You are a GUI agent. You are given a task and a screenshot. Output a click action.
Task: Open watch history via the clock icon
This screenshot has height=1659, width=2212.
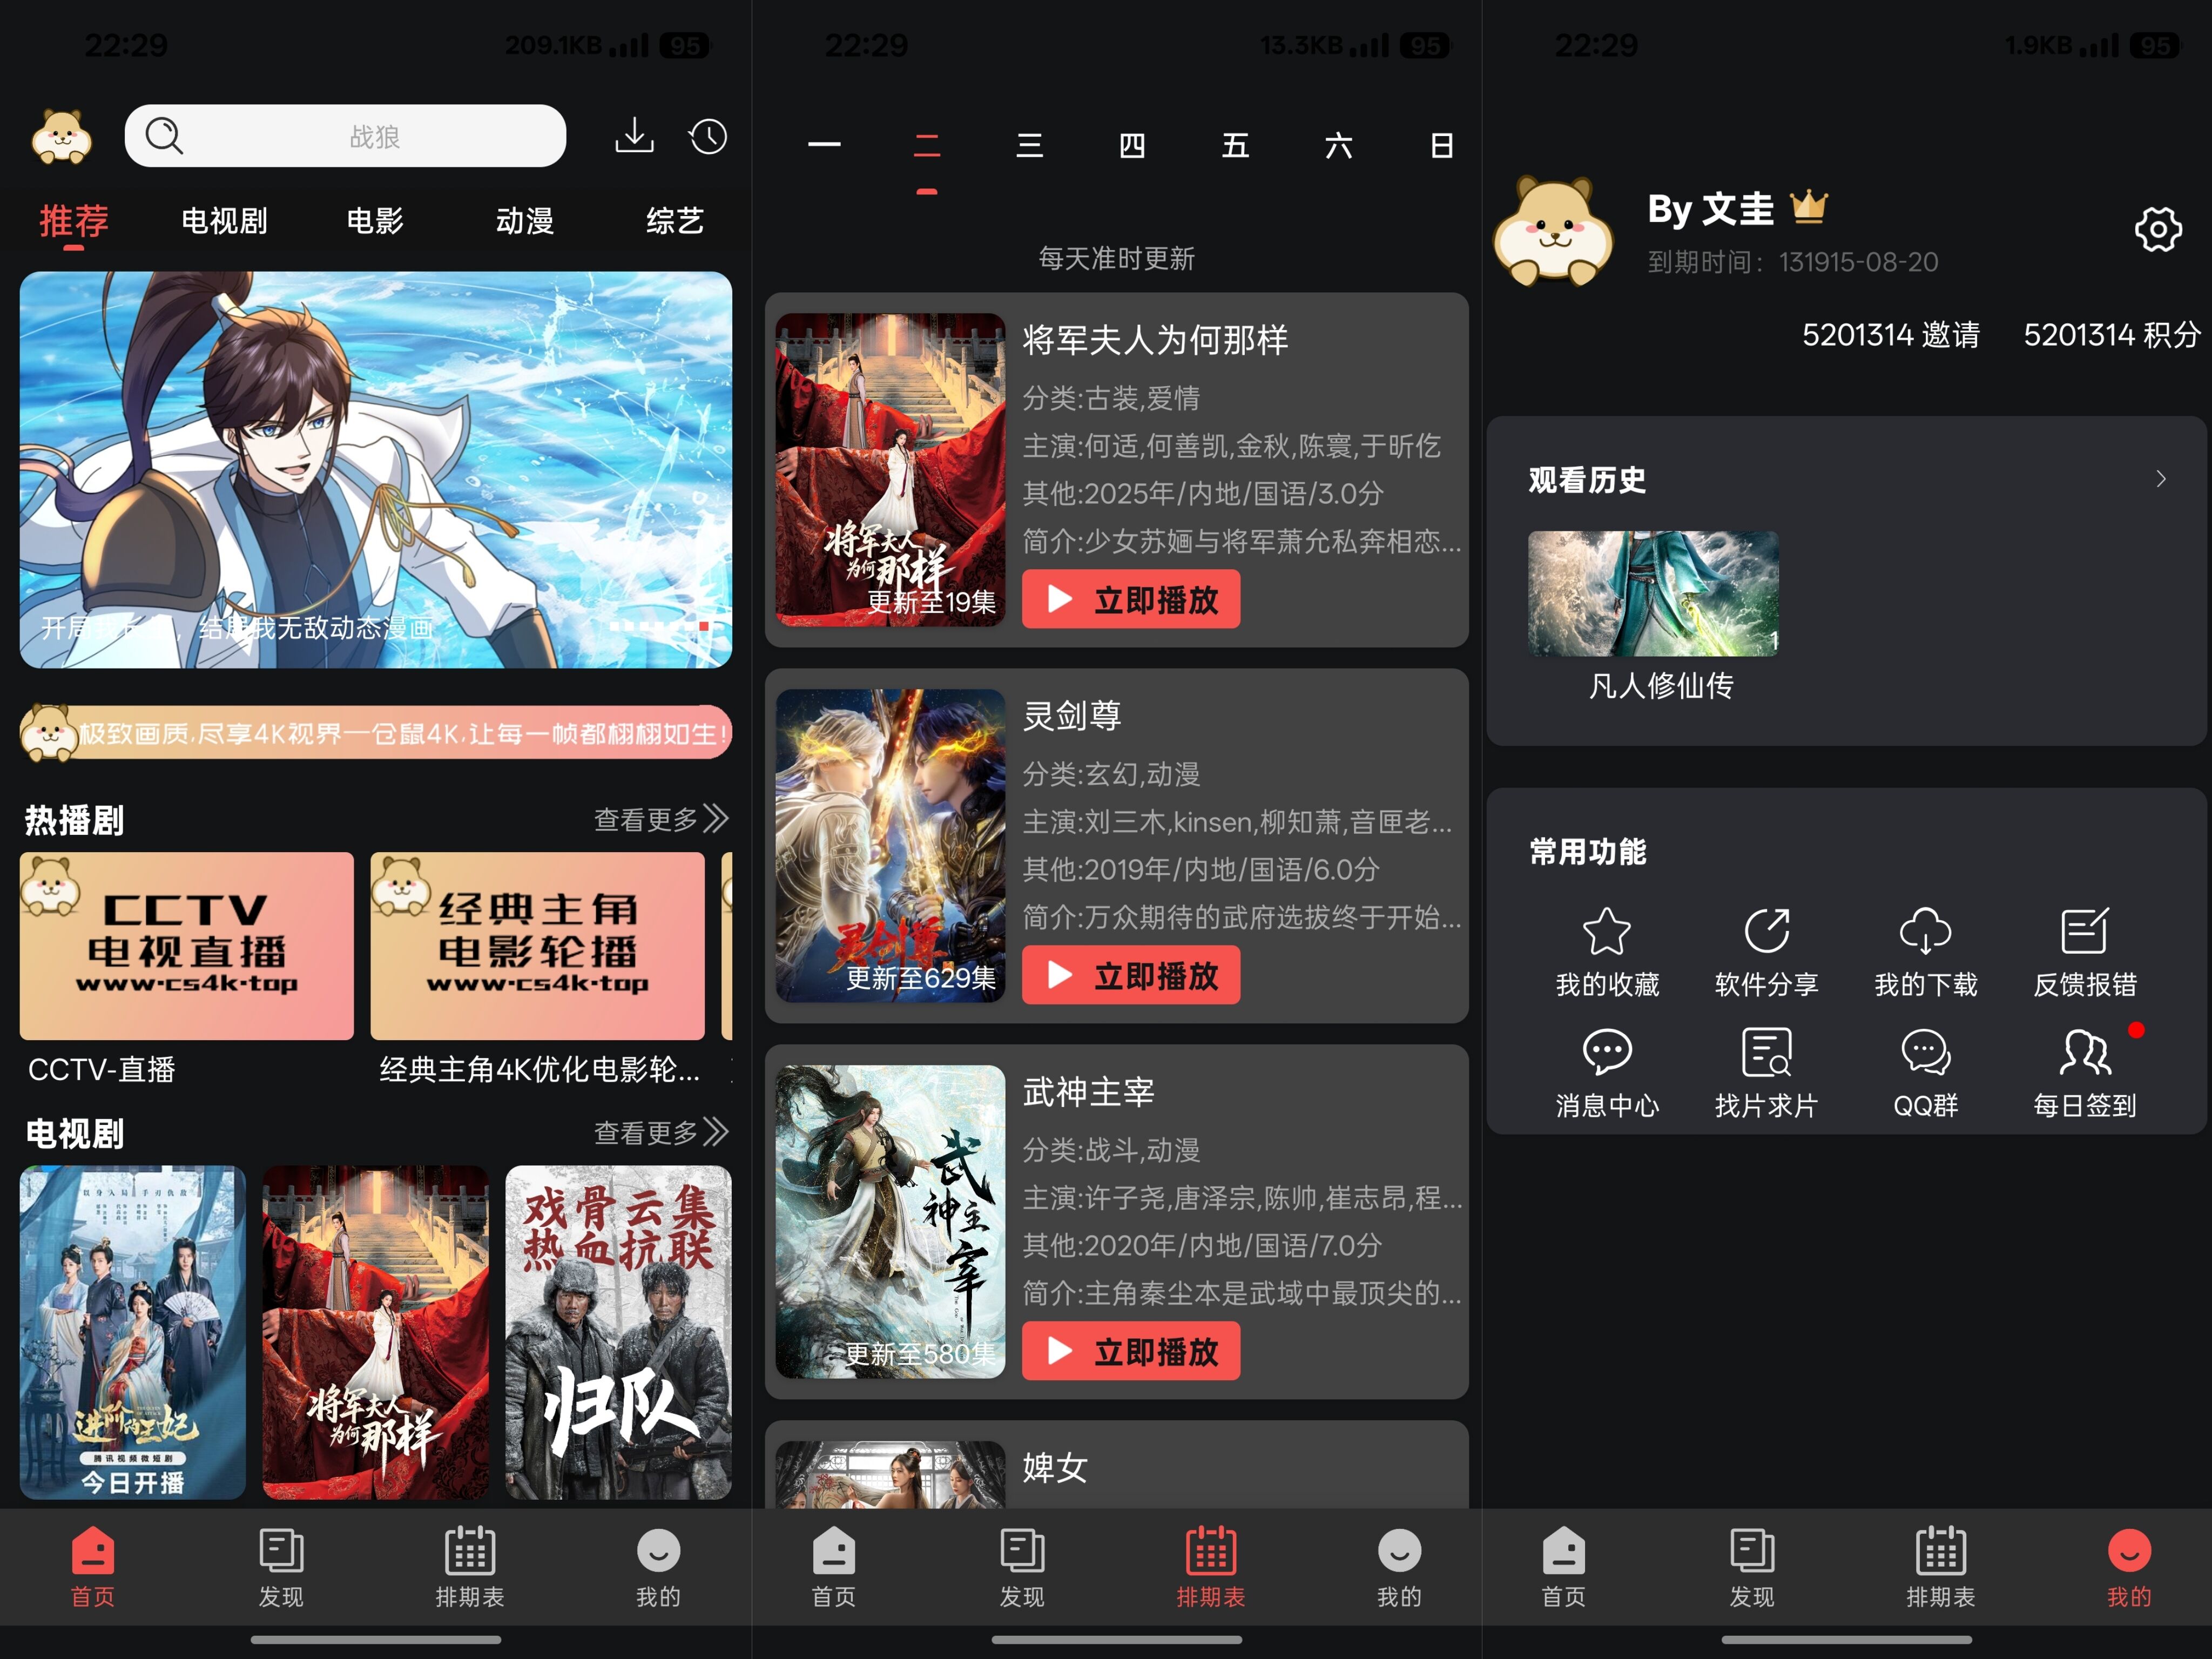[x=708, y=136]
